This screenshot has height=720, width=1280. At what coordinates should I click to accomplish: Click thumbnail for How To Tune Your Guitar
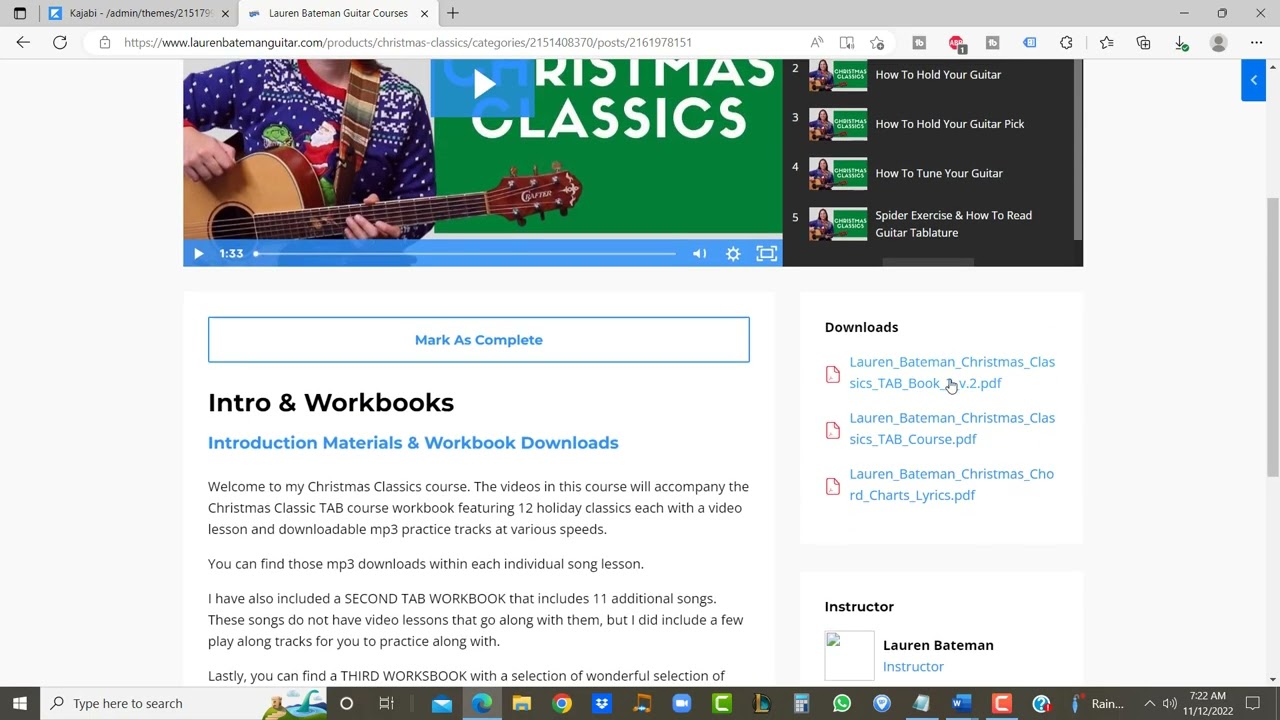[x=838, y=174]
